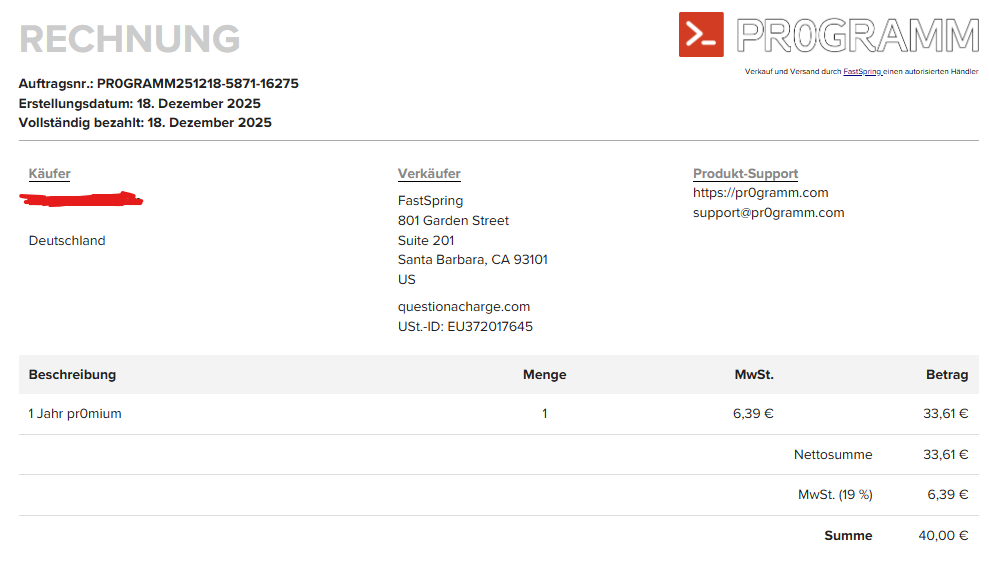Click the Erstellungsdatum line
The width and height of the screenshot is (989, 575).
(139, 103)
